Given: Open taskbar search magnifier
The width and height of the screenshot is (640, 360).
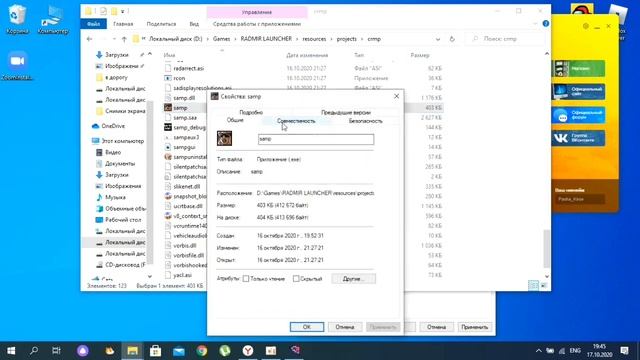Looking at the screenshot, I should pyautogui.click(x=34, y=351).
